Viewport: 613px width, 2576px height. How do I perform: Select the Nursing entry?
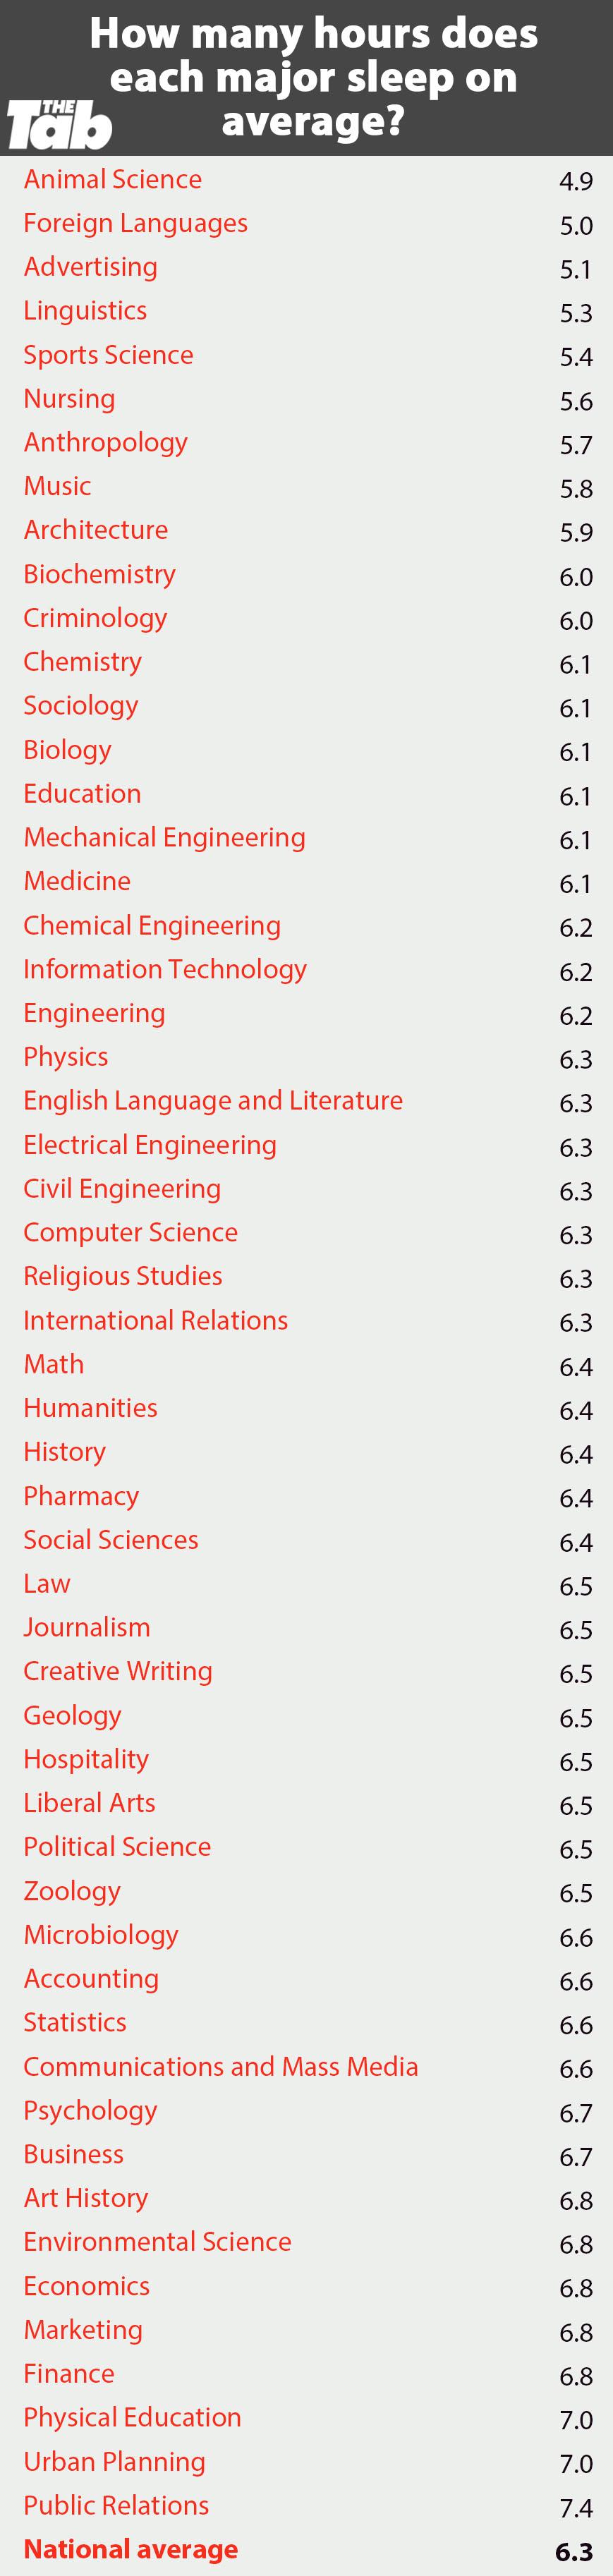point(70,399)
